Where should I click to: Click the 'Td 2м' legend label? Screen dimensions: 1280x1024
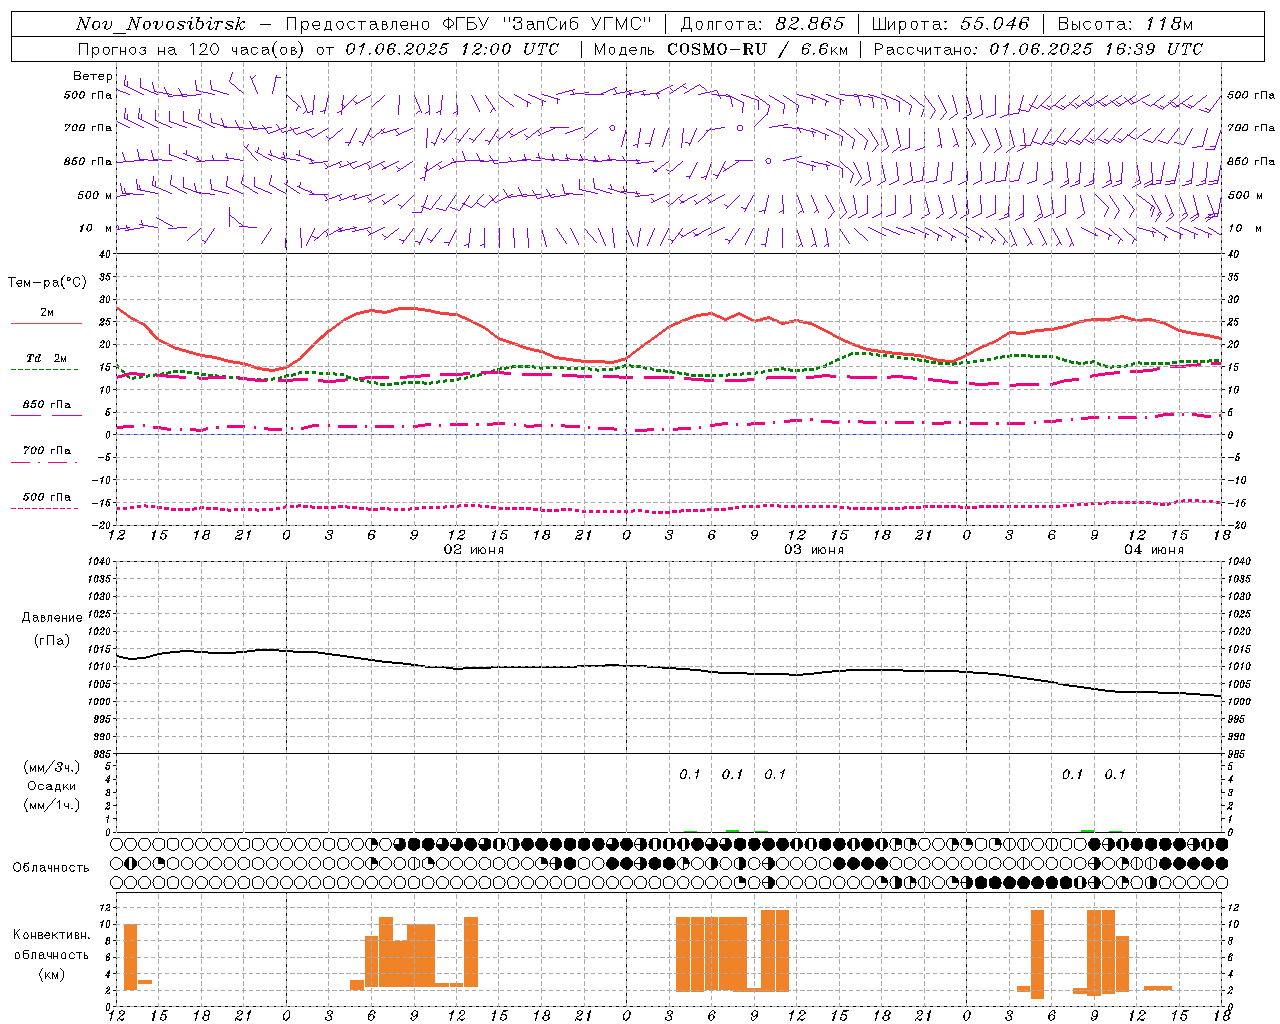(x=47, y=358)
